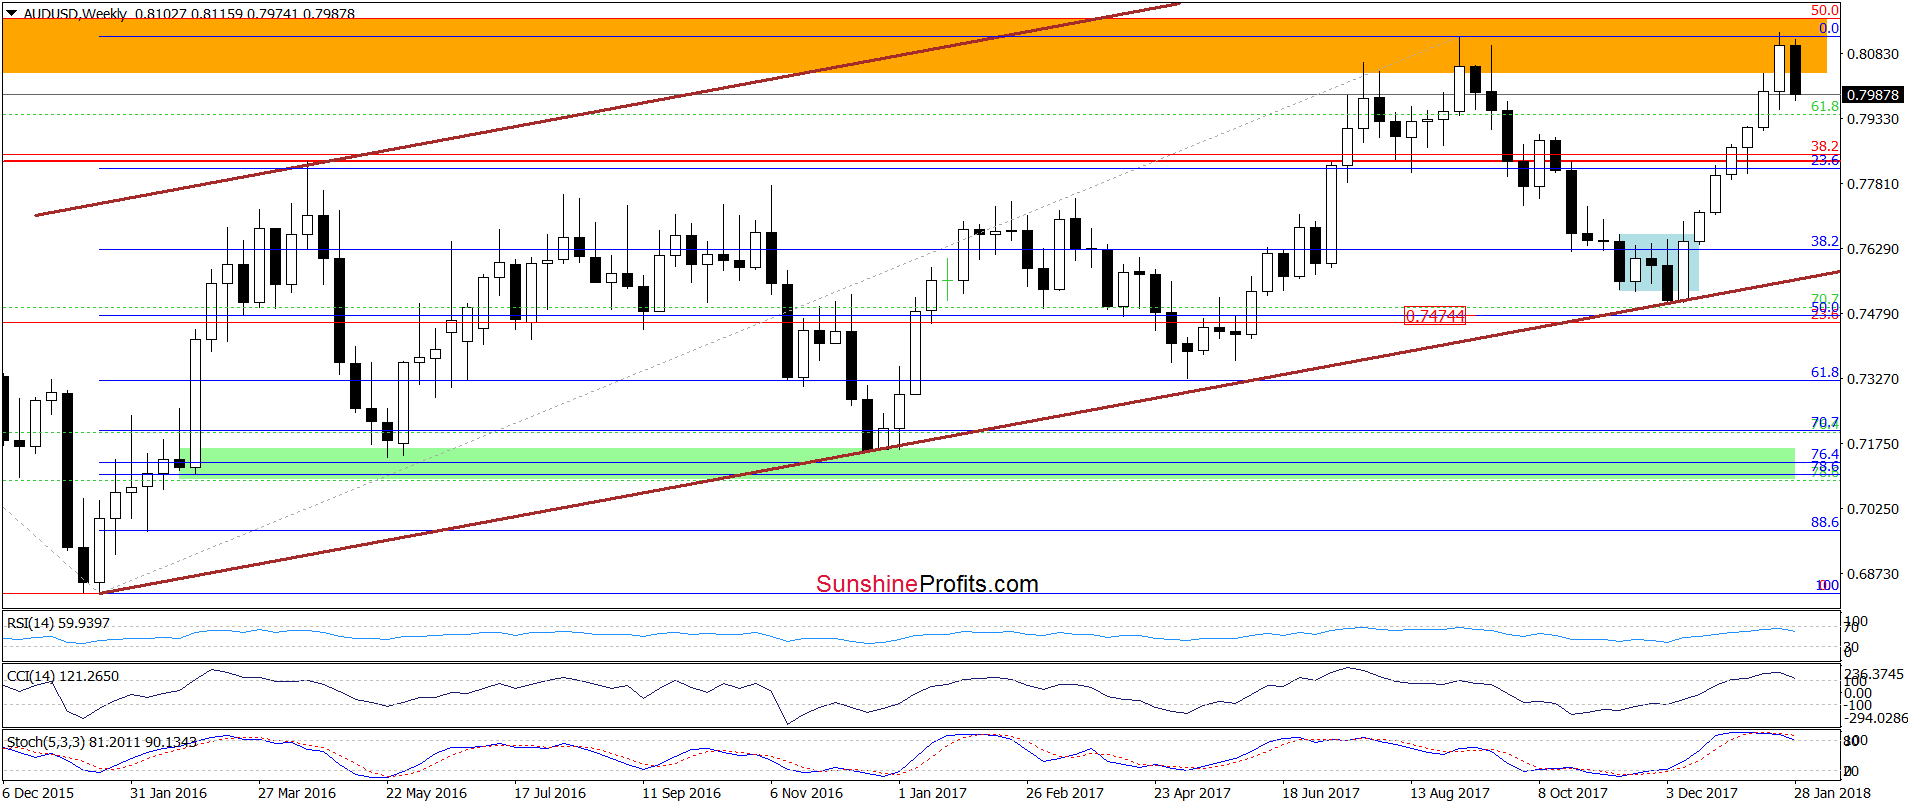Click the AUDUSD chart title dropdown arrow
This screenshot has height=807, width=1908.
click(x=11, y=13)
